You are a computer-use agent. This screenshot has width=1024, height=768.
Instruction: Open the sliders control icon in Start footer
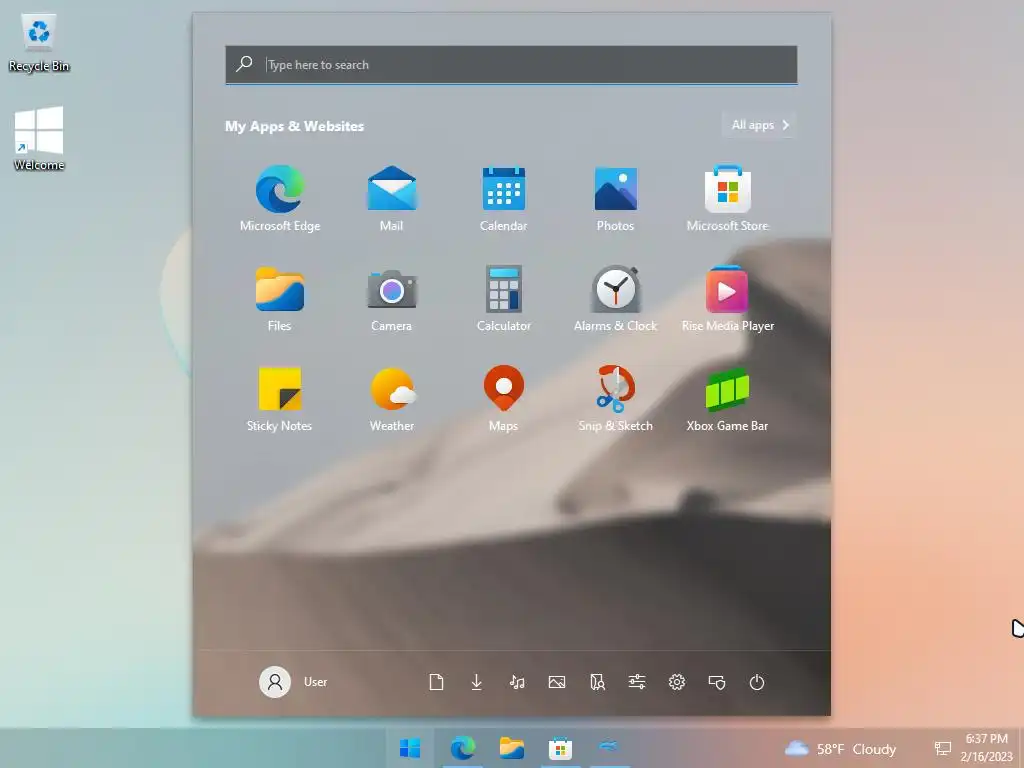click(x=637, y=682)
